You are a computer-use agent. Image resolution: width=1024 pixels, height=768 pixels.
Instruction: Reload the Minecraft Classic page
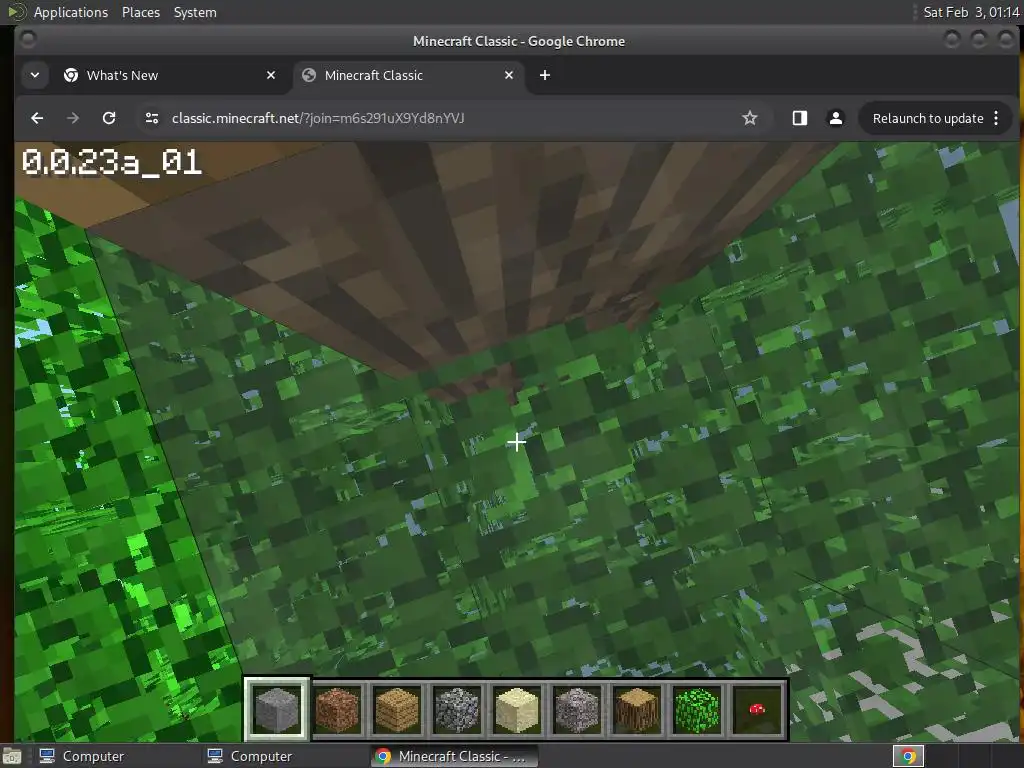(109, 118)
